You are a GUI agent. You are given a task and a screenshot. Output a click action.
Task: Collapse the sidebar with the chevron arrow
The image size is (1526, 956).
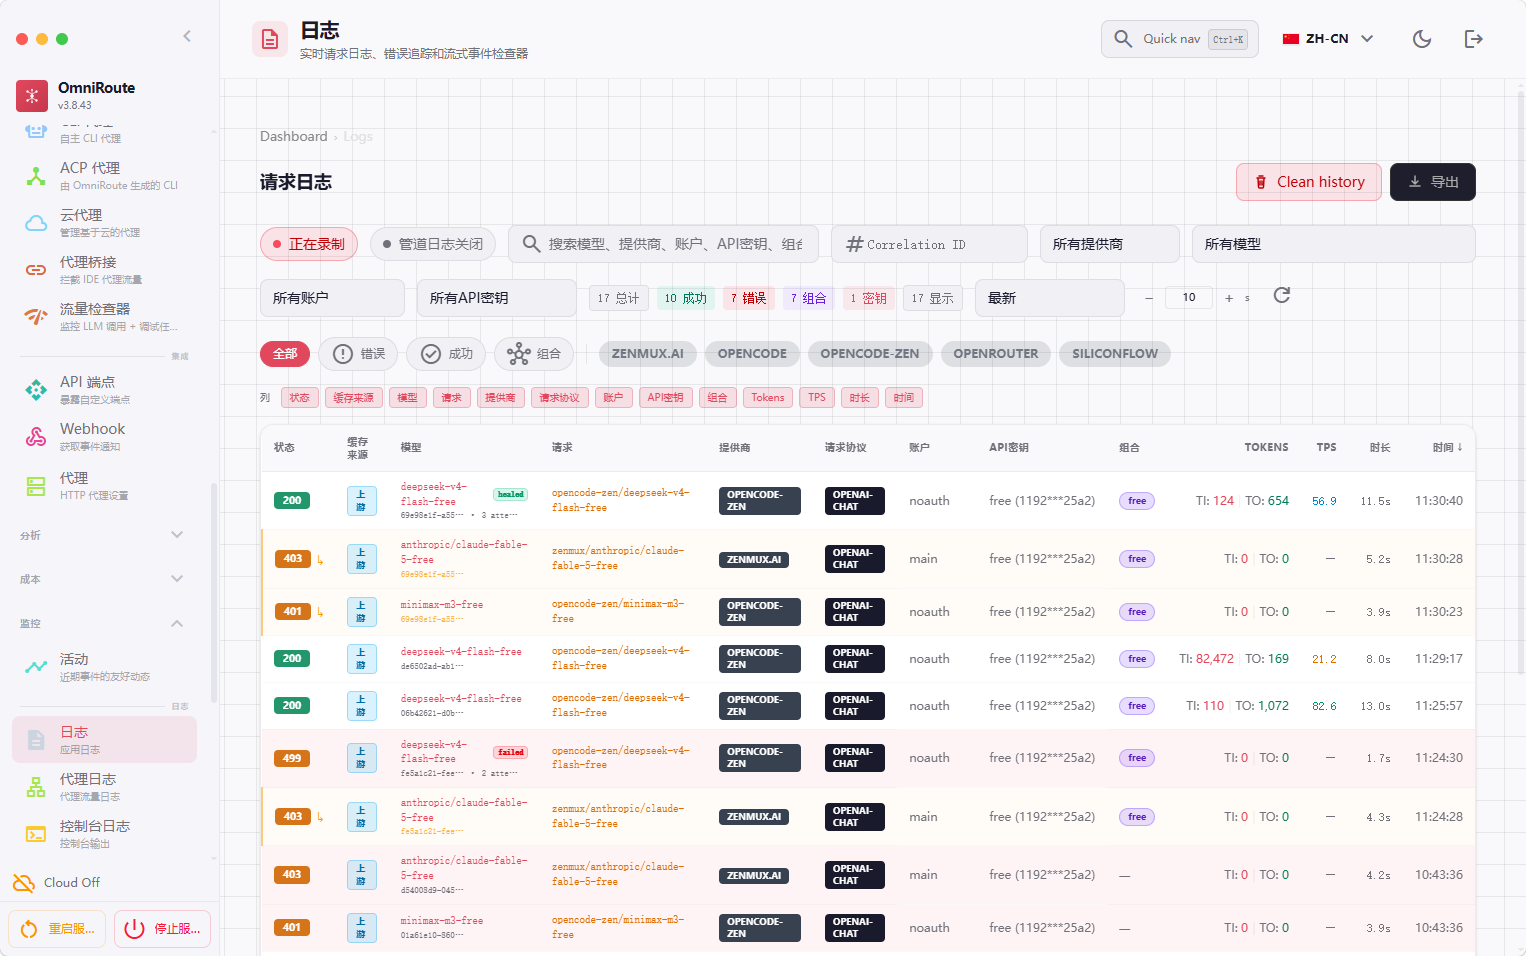[187, 37]
